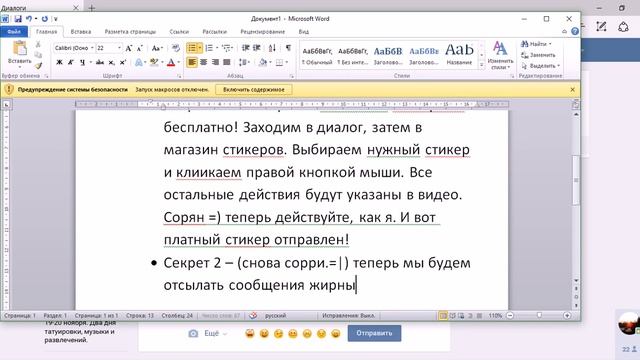Viewport: 640px width, 360px height.
Task: Click Выделить (Select) in editing group
Action: [x=541, y=66]
